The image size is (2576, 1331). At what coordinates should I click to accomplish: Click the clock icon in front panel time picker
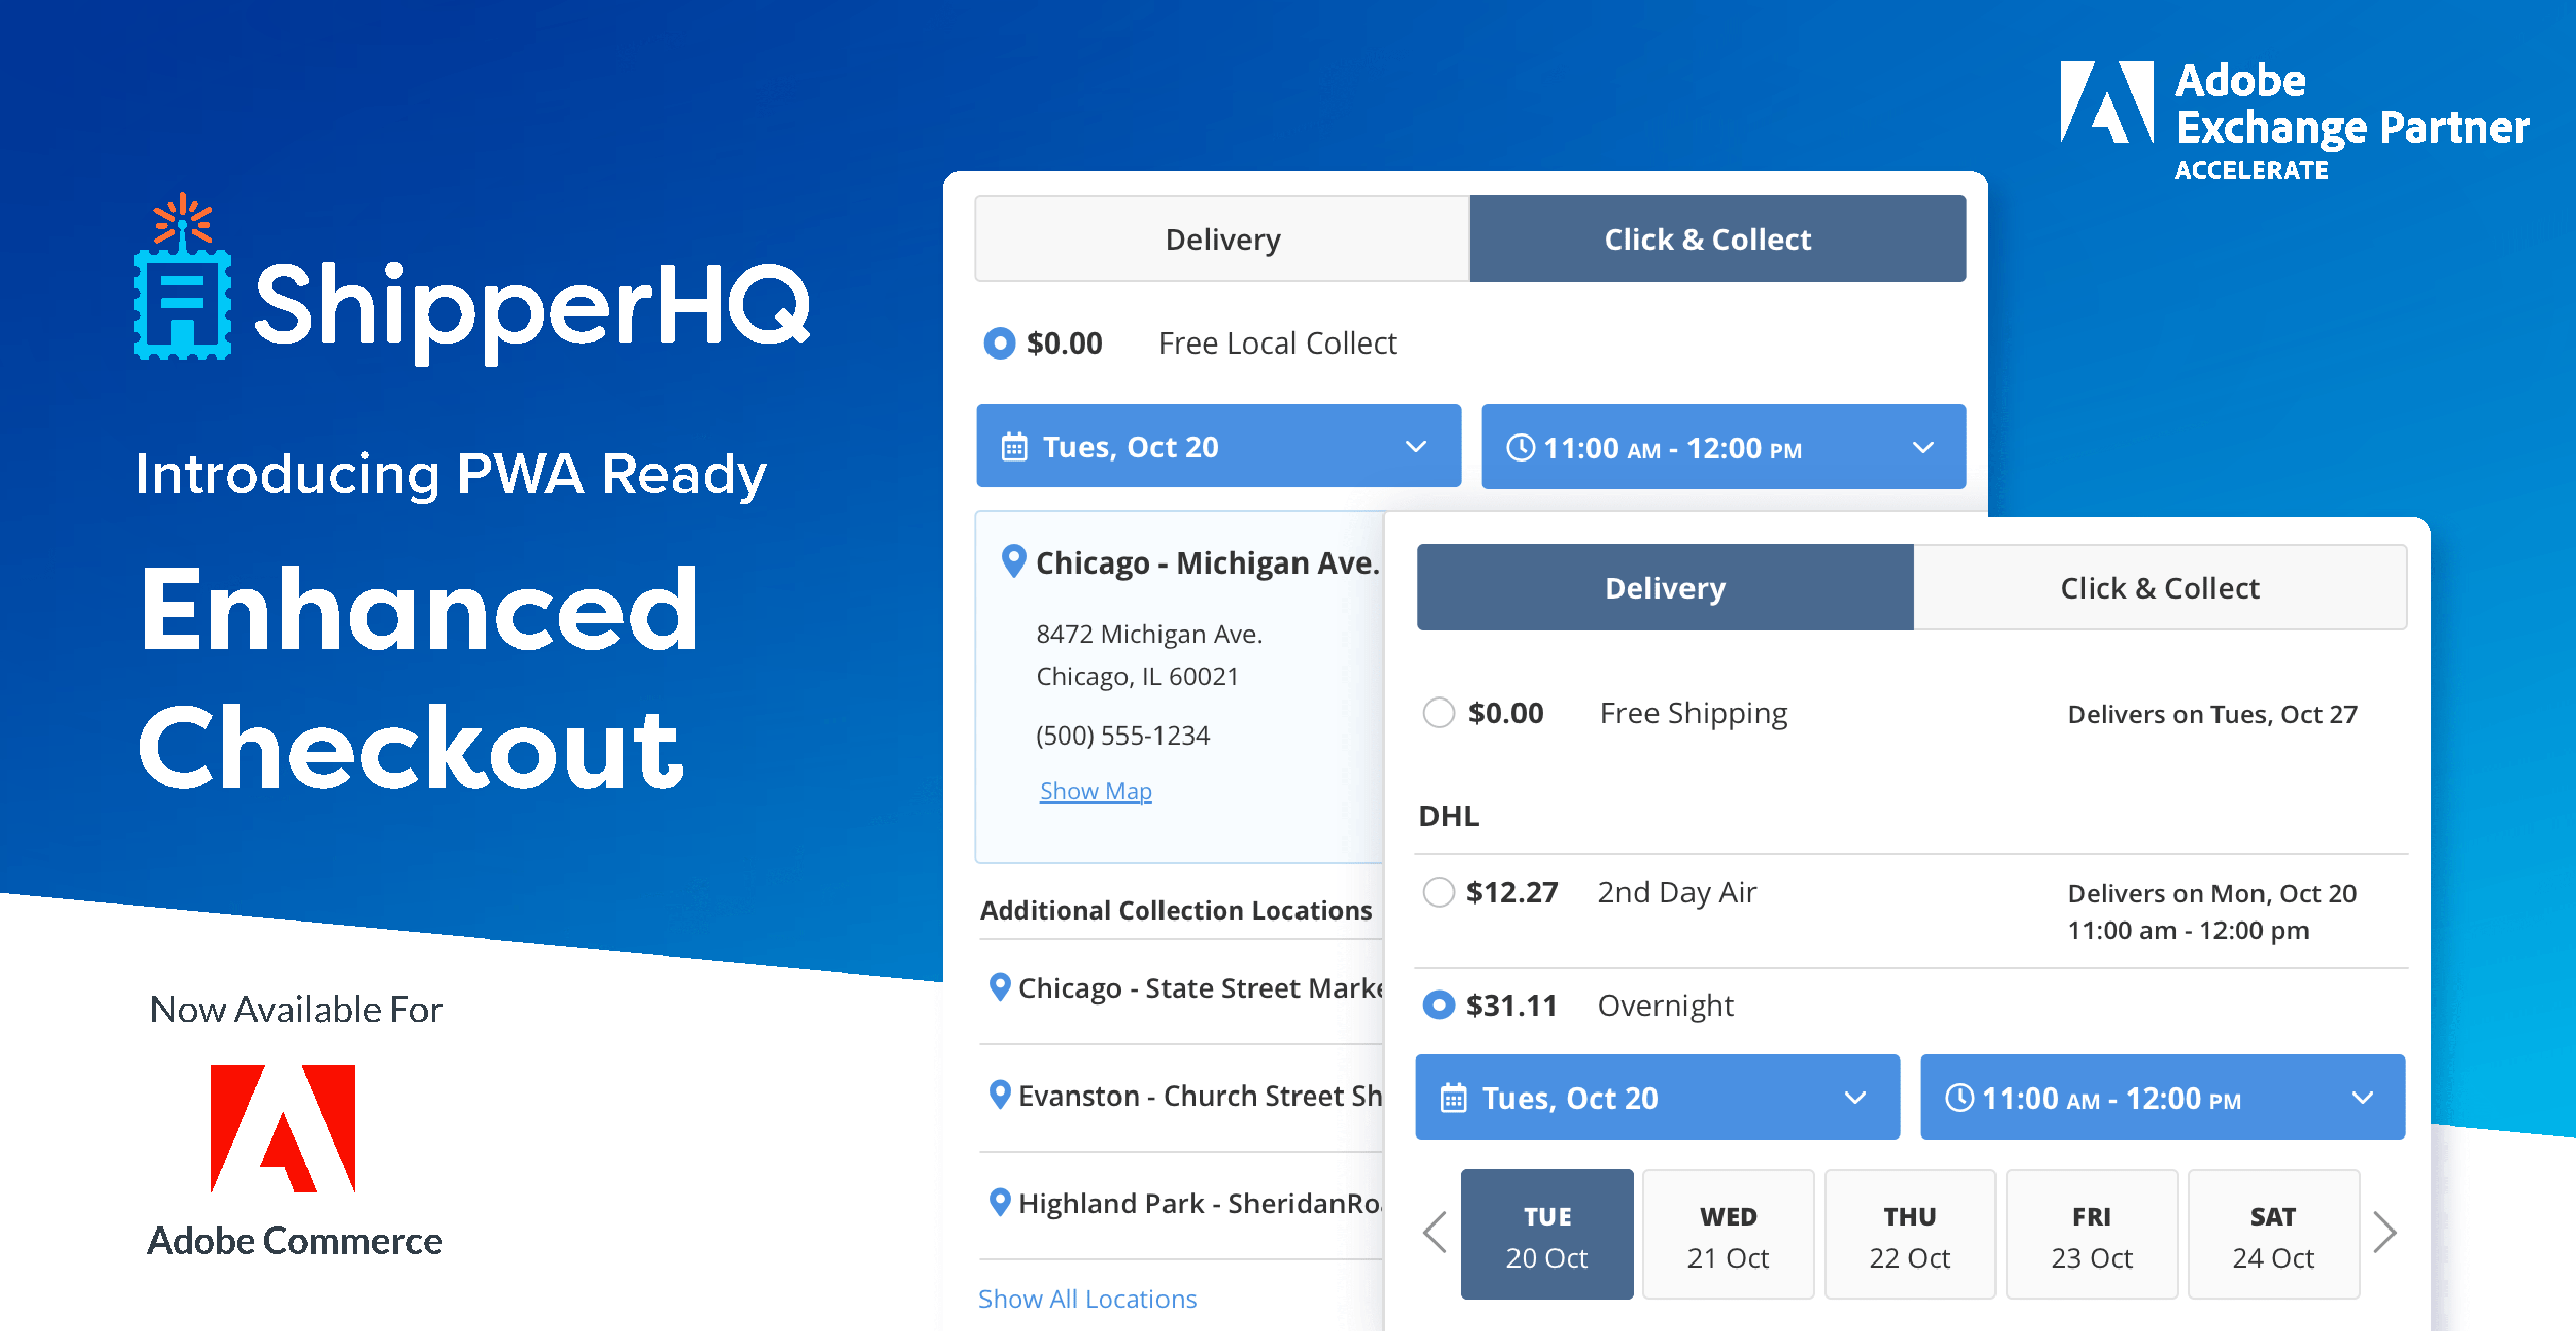point(1959,1098)
